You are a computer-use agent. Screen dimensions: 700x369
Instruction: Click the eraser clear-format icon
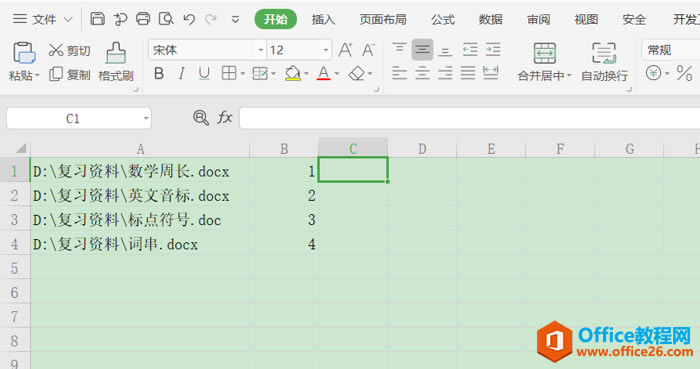tap(357, 73)
